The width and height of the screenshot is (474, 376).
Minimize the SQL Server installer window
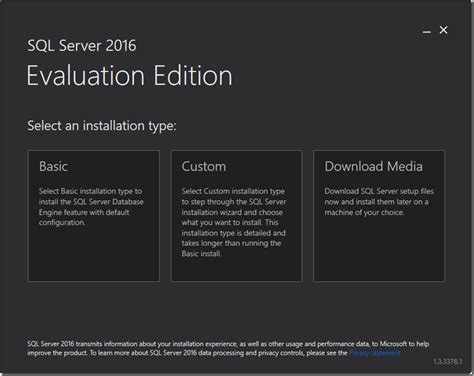[427, 32]
